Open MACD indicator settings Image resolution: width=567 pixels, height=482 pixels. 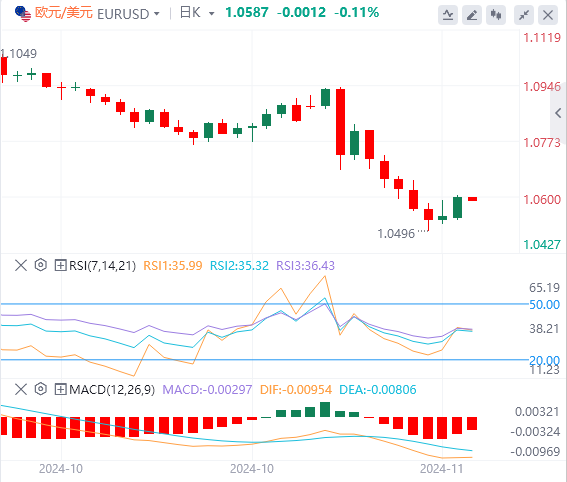click(41, 389)
